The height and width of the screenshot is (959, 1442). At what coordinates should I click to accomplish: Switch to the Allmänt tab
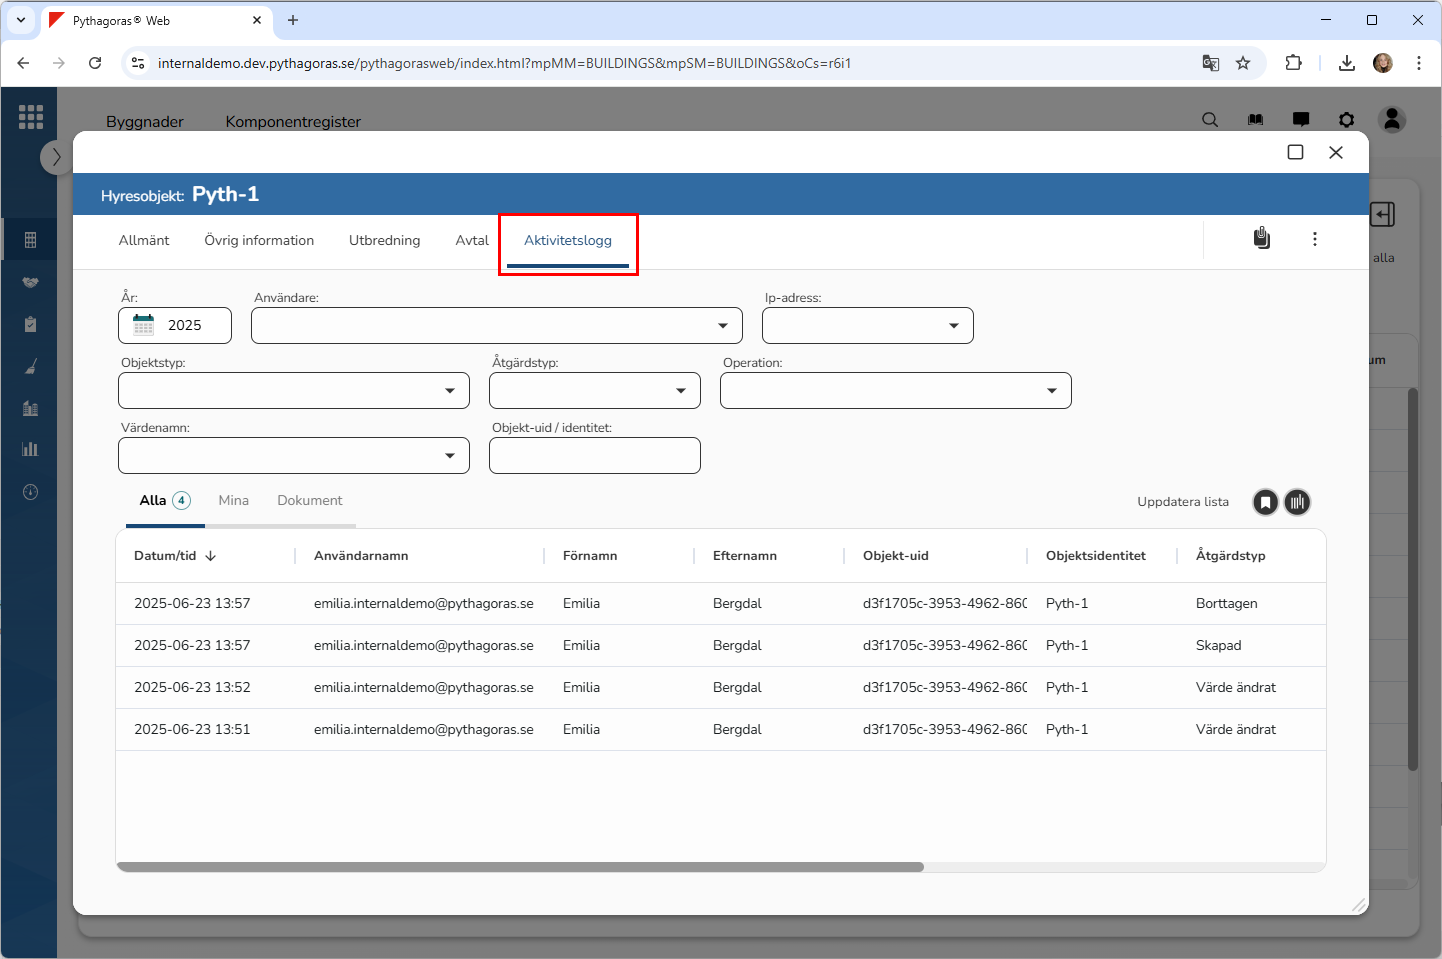(144, 241)
